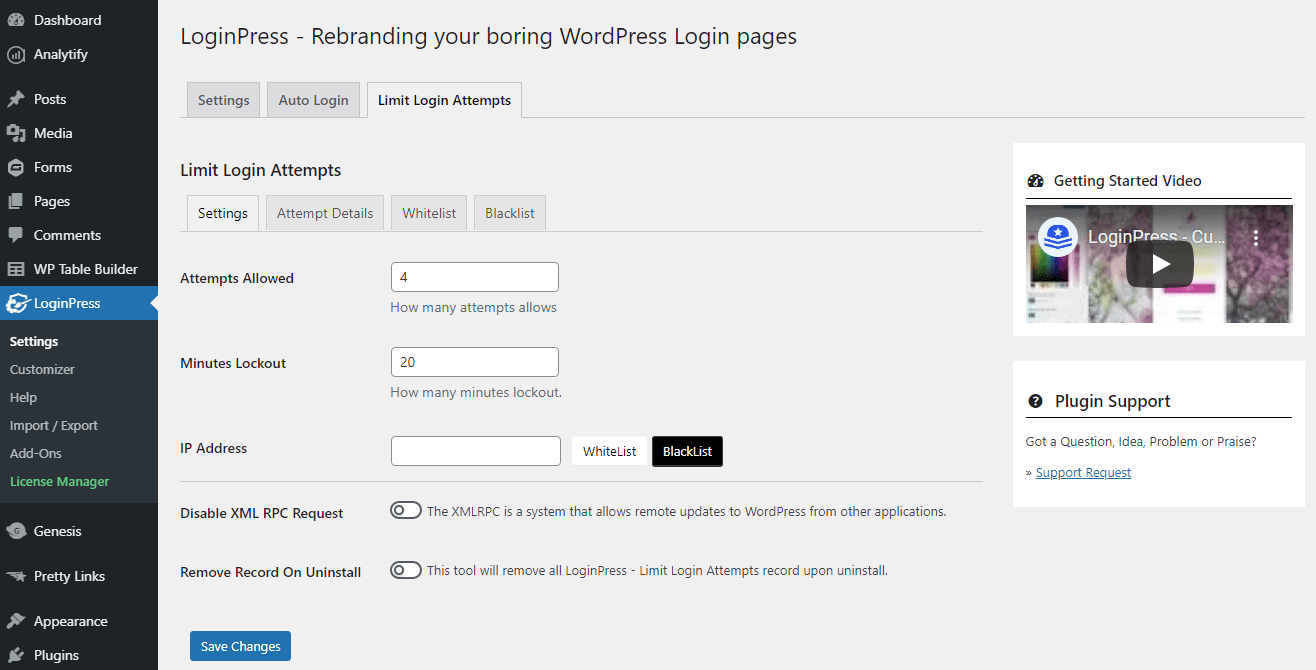Open the Media menu label
This screenshot has width=1316, height=670.
click(x=53, y=133)
